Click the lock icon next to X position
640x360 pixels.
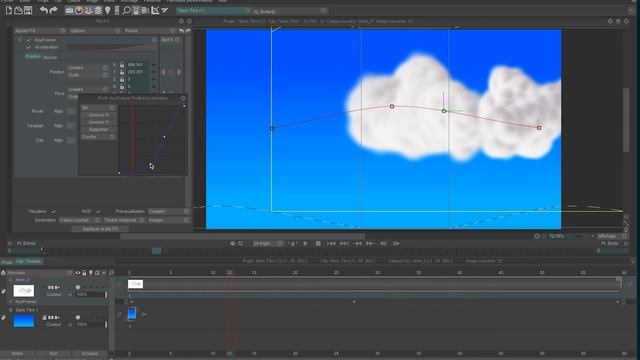[122, 64]
